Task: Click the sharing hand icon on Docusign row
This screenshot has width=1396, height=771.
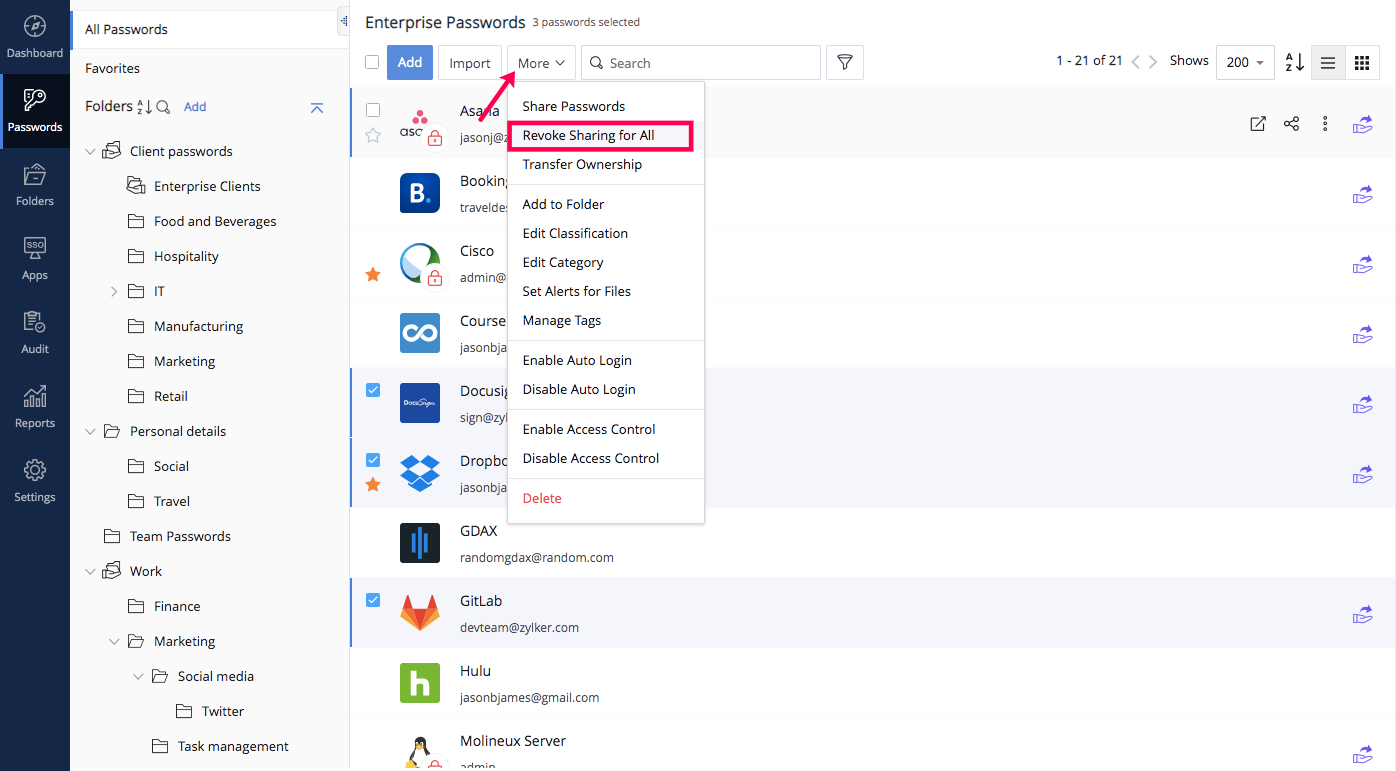Action: [1362, 405]
